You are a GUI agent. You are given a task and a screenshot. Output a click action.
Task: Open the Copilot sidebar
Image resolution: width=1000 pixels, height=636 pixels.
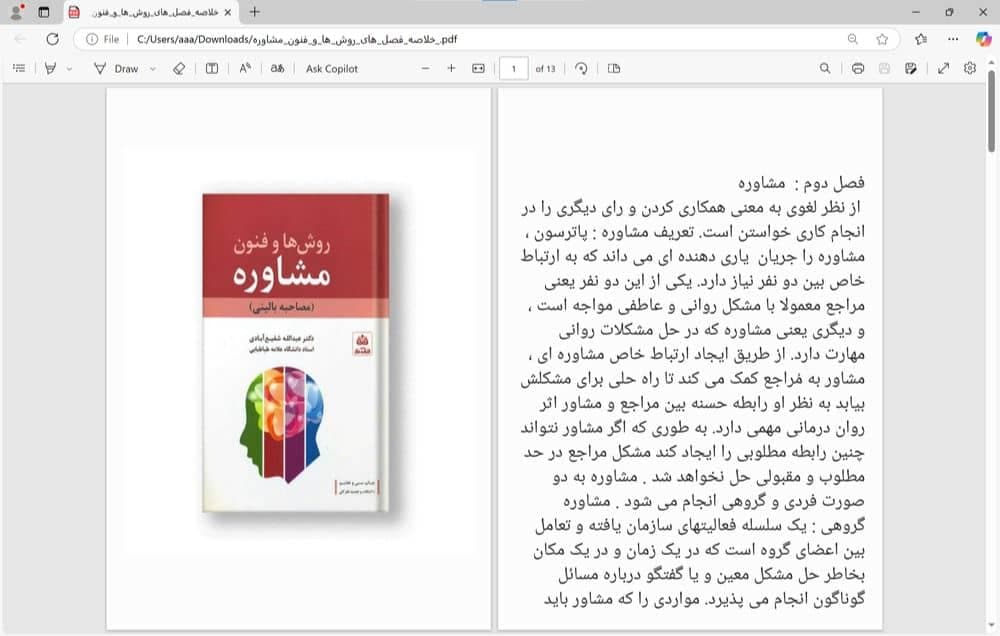983,39
